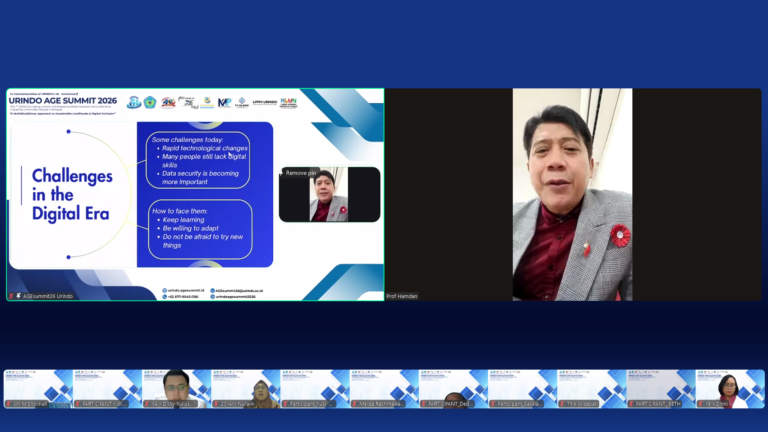Click the AGEsummit26@urindo.ac.id email on slide

(239, 290)
